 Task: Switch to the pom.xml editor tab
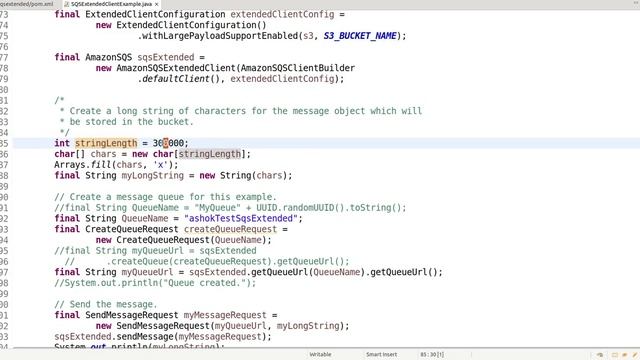[x=27, y=4]
